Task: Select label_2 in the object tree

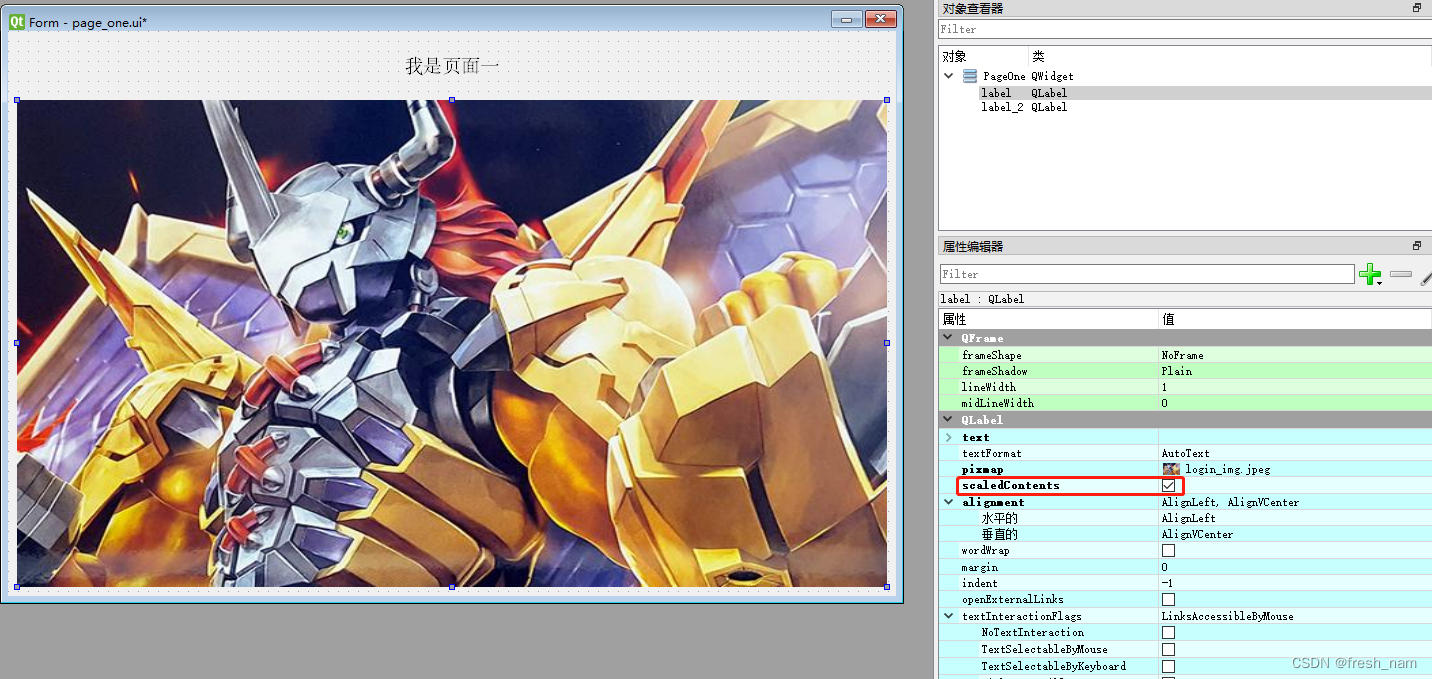Action: click(1002, 107)
